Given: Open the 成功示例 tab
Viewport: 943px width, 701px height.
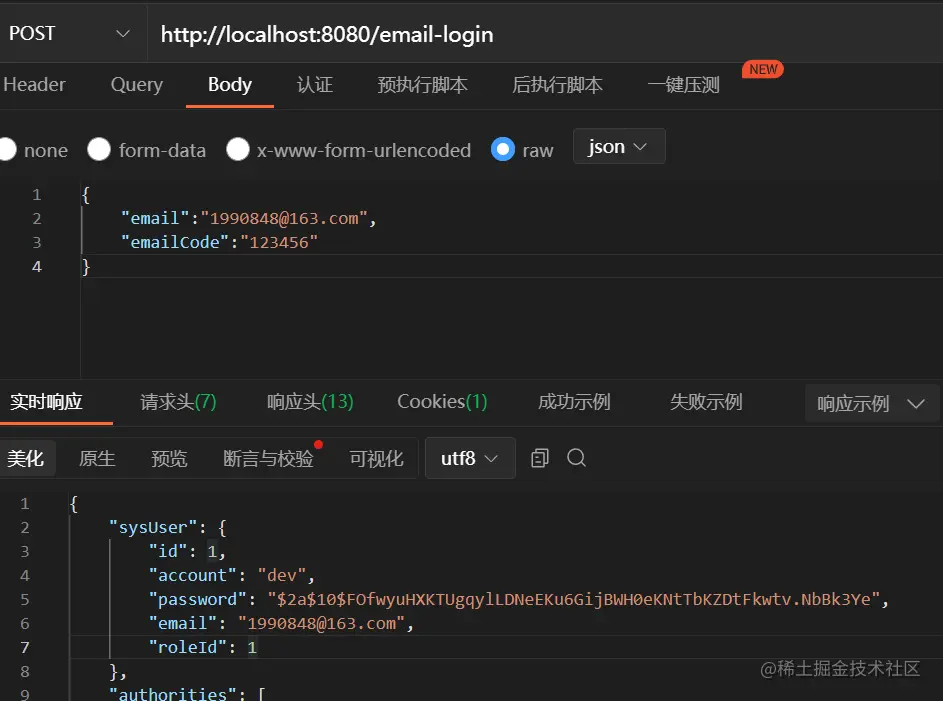Looking at the screenshot, I should (x=574, y=402).
